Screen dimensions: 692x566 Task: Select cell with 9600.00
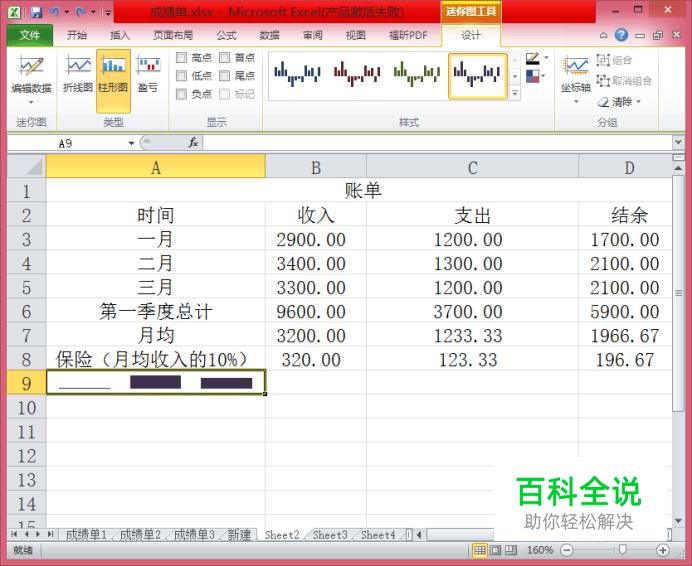click(316, 312)
